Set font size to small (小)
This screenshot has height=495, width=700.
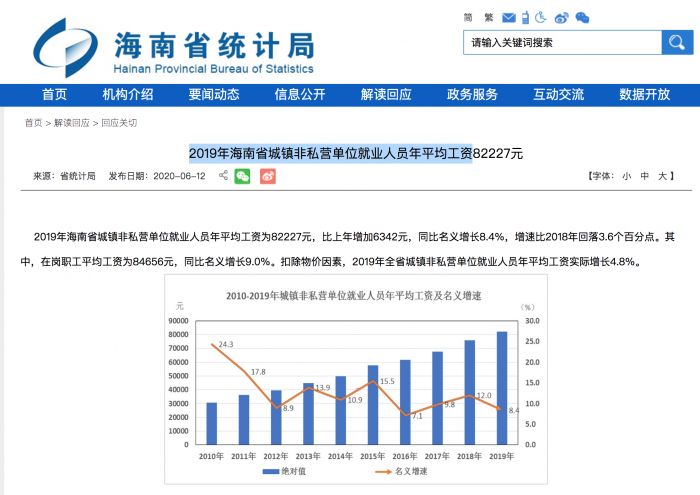tap(626, 176)
